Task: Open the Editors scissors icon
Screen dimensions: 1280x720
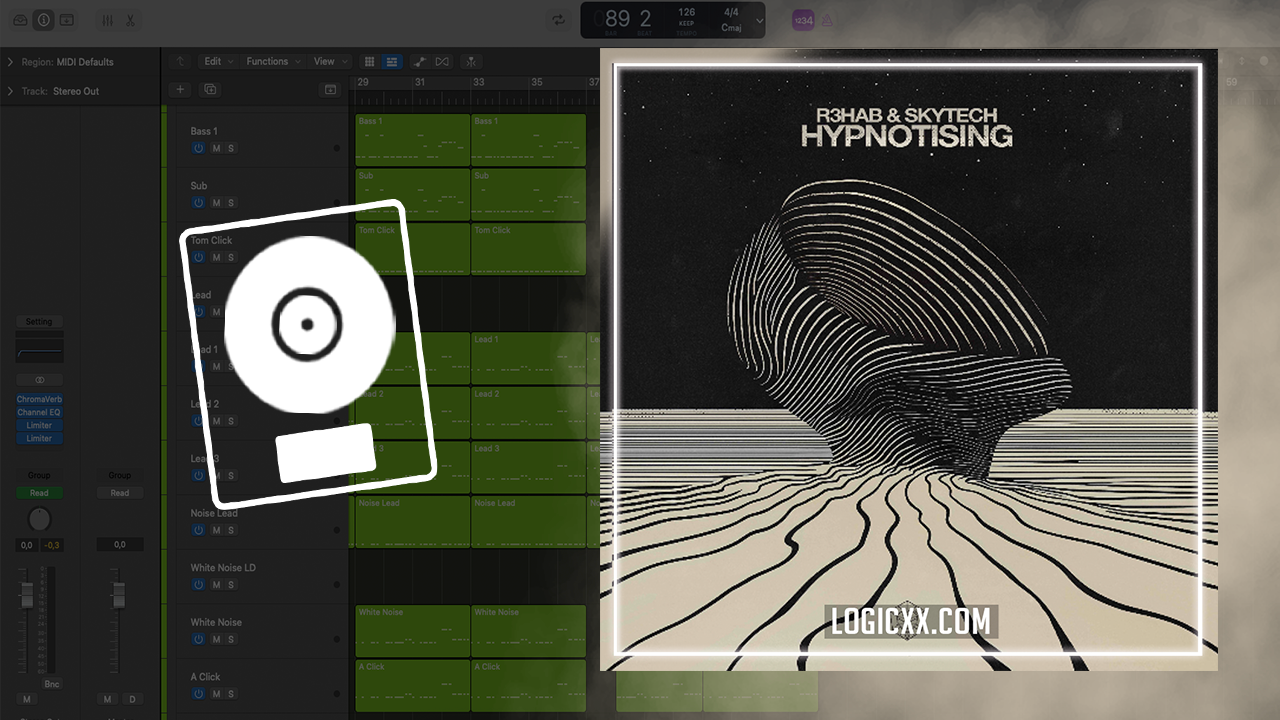Action: coord(130,20)
